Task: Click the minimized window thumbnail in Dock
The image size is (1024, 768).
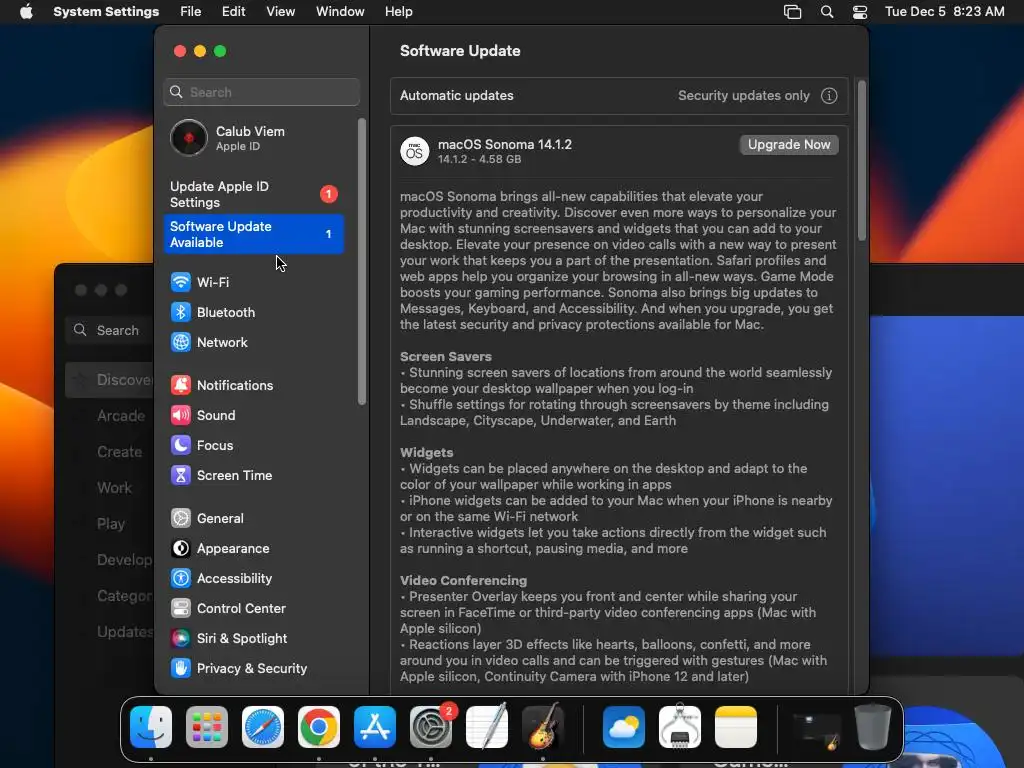Action: coord(816,729)
